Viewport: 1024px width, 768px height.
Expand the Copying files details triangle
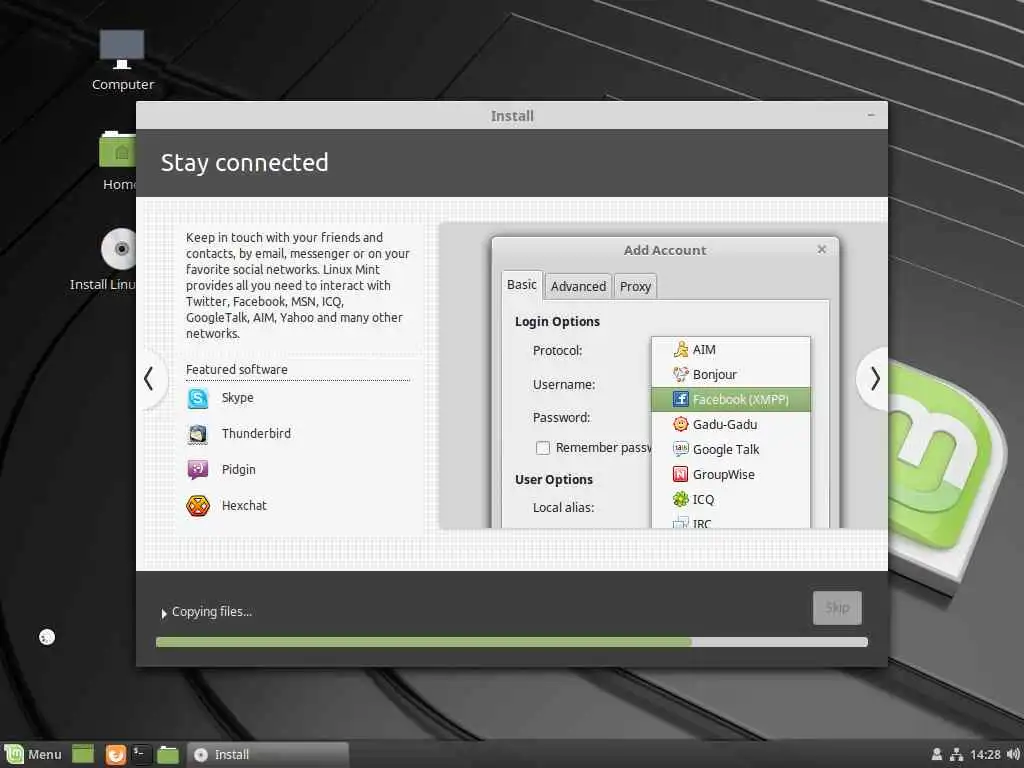coord(163,613)
